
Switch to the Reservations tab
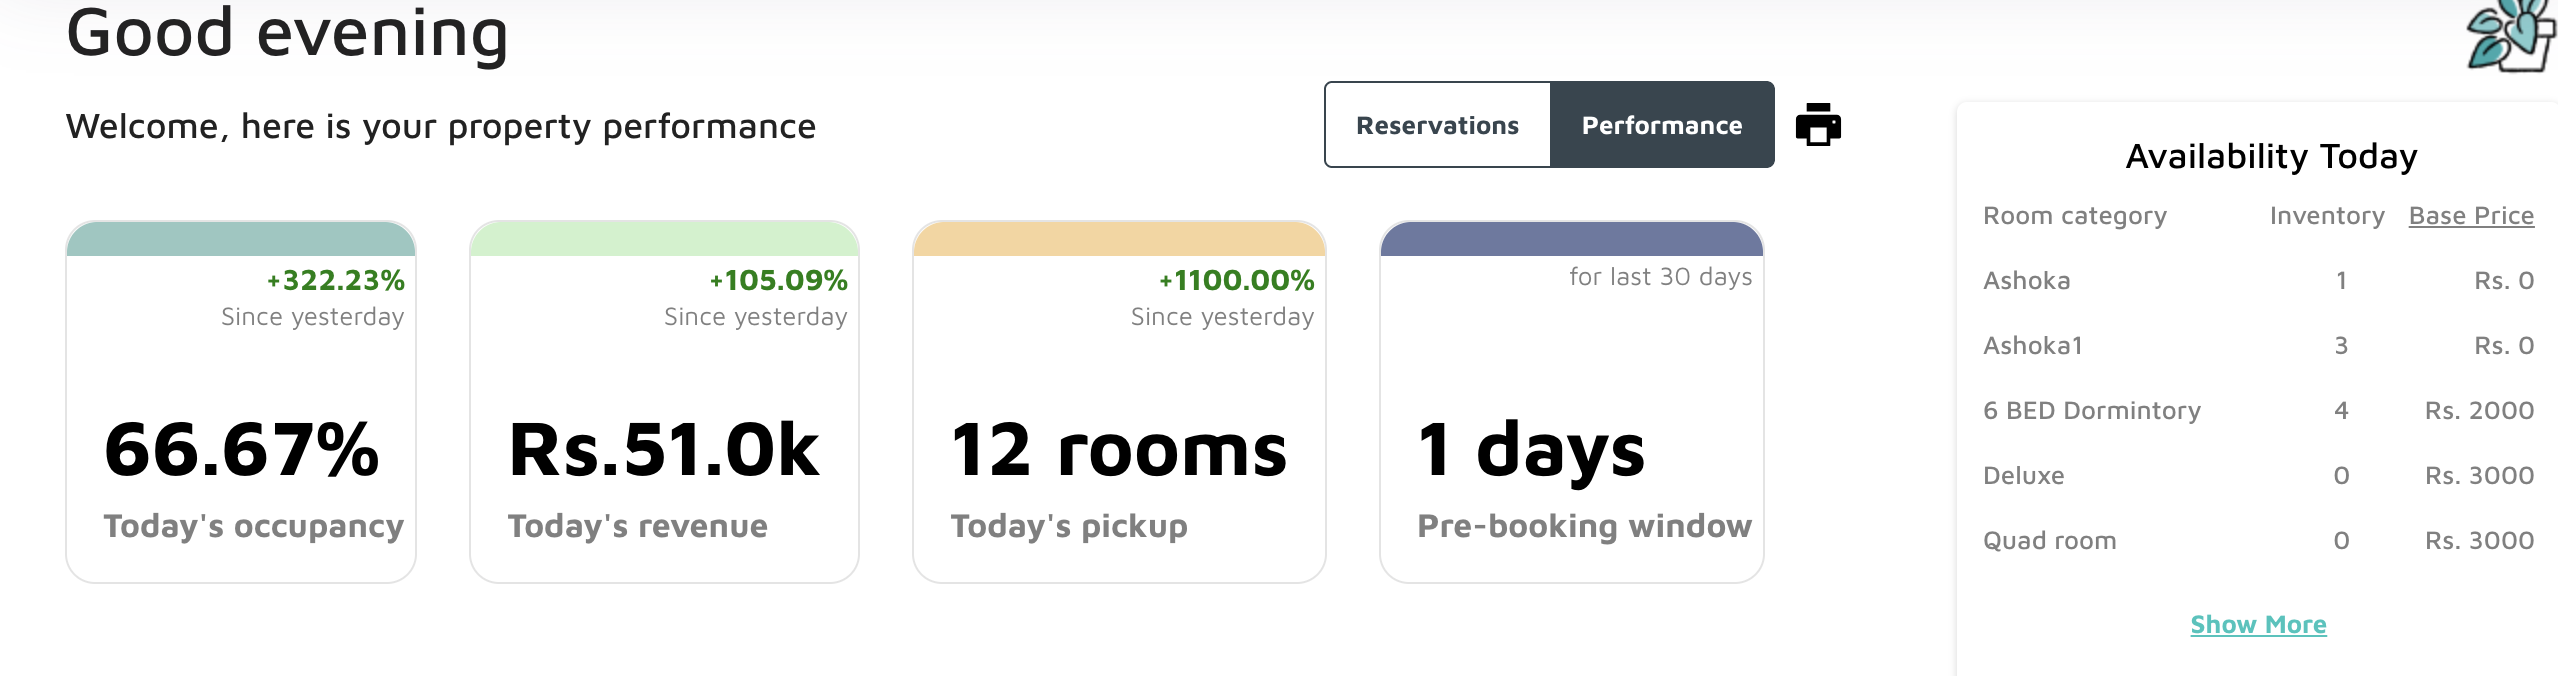point(1437,125)
